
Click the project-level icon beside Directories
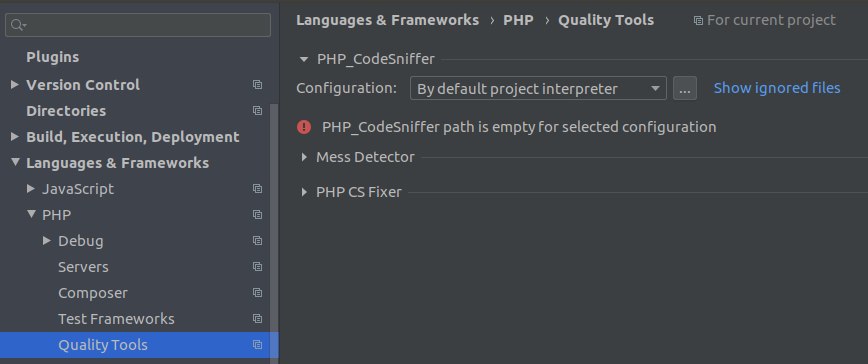point(257,111)
